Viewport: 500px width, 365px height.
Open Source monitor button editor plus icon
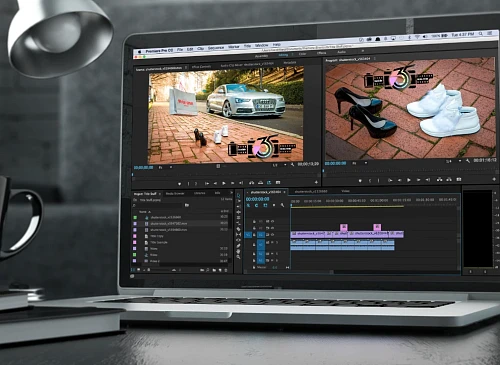pyautogui.click(x=316, y=182)
